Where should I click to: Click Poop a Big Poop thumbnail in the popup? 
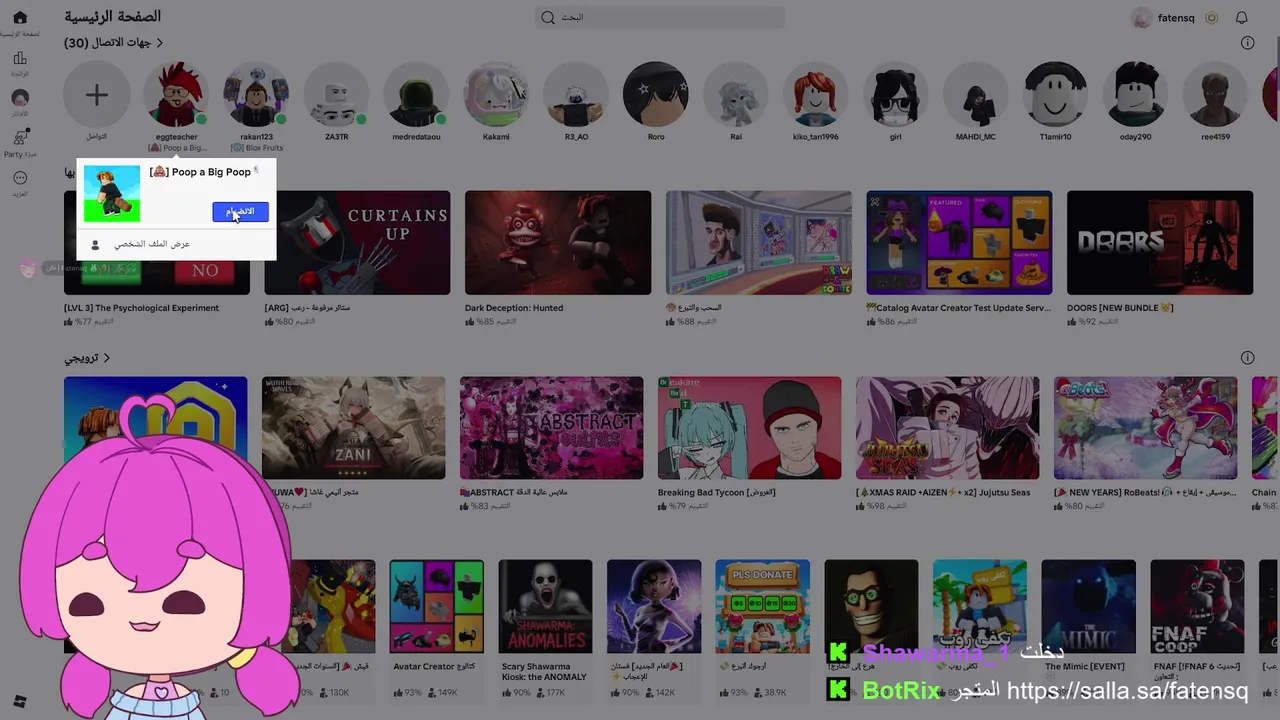pos(112,194)
